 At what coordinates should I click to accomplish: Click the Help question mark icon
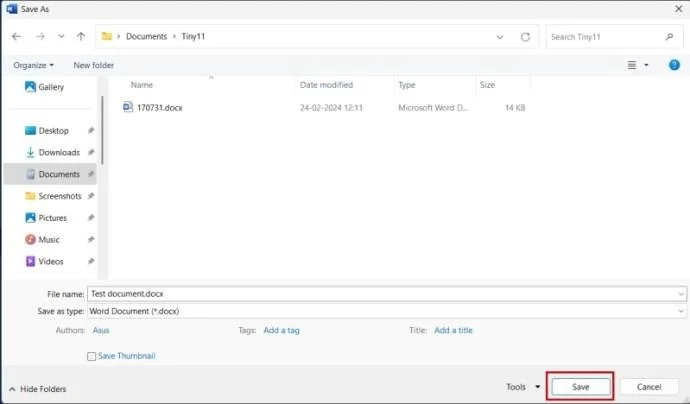[673, 65]
